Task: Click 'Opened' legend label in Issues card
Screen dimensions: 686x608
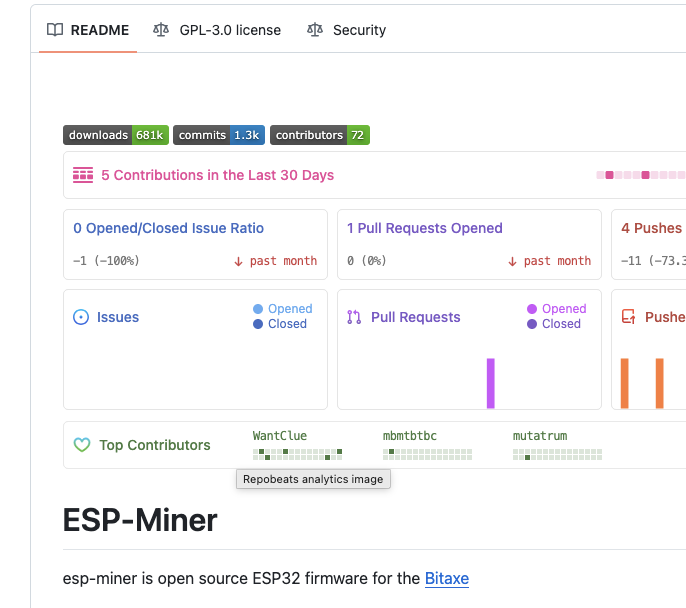Action: click(x=290, y=309)
